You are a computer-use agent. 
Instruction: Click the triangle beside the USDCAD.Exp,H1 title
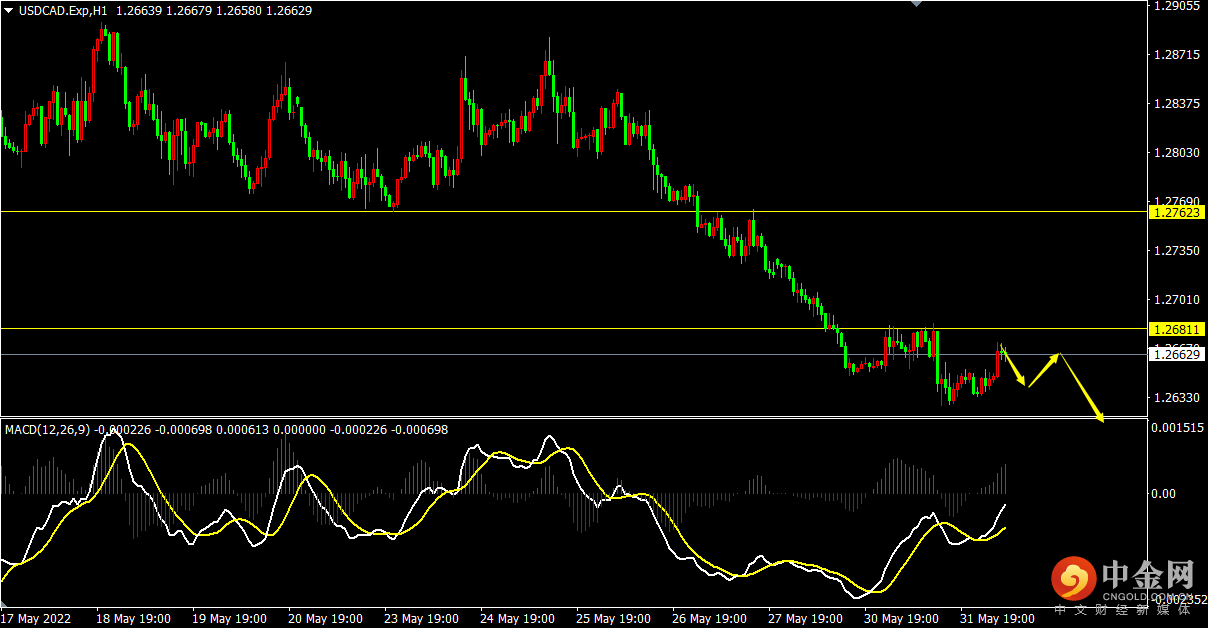click(x=9, y=11)
